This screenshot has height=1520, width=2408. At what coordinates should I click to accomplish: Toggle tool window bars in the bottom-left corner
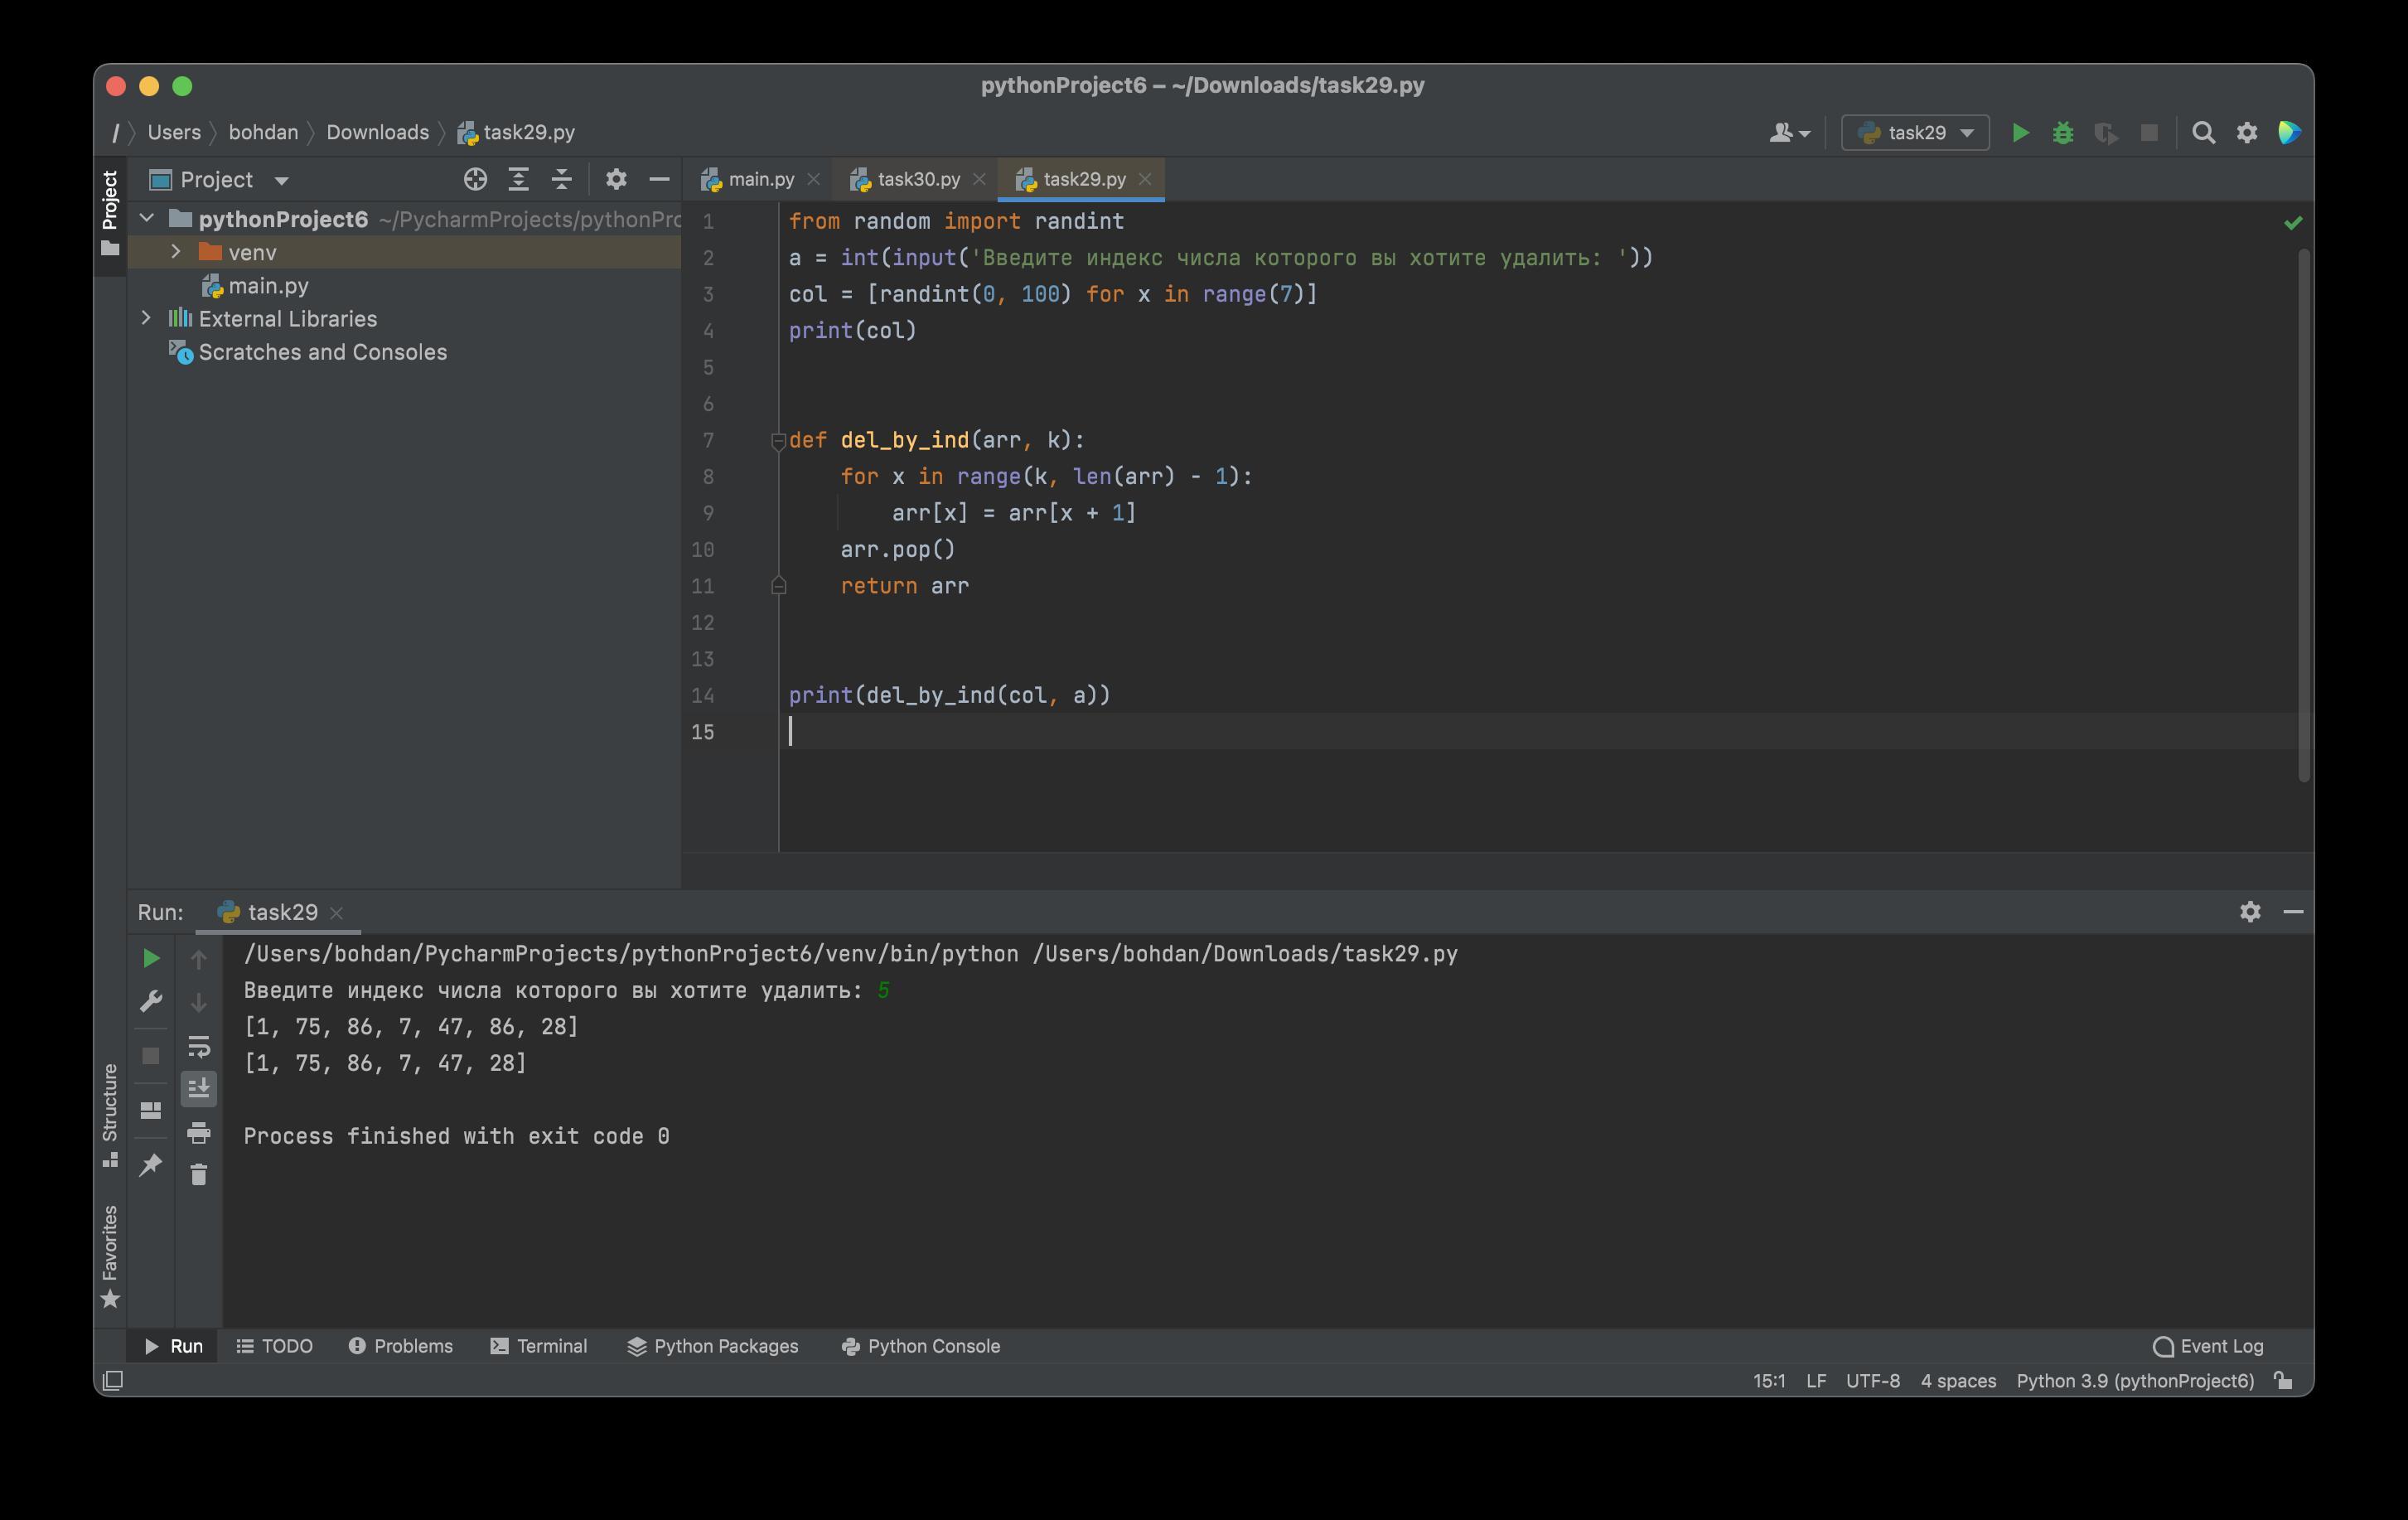pyautogui.click(x=113, y=1381)
